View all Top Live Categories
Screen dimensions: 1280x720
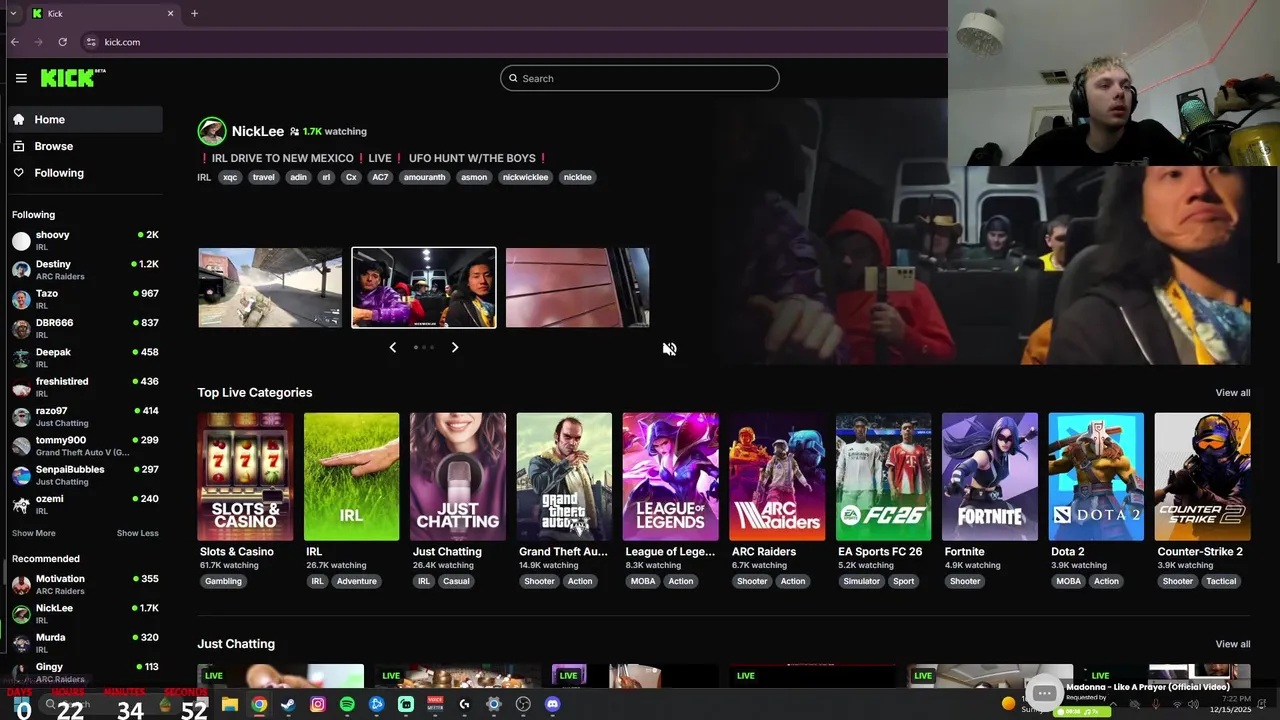(x=1233, y=393)
